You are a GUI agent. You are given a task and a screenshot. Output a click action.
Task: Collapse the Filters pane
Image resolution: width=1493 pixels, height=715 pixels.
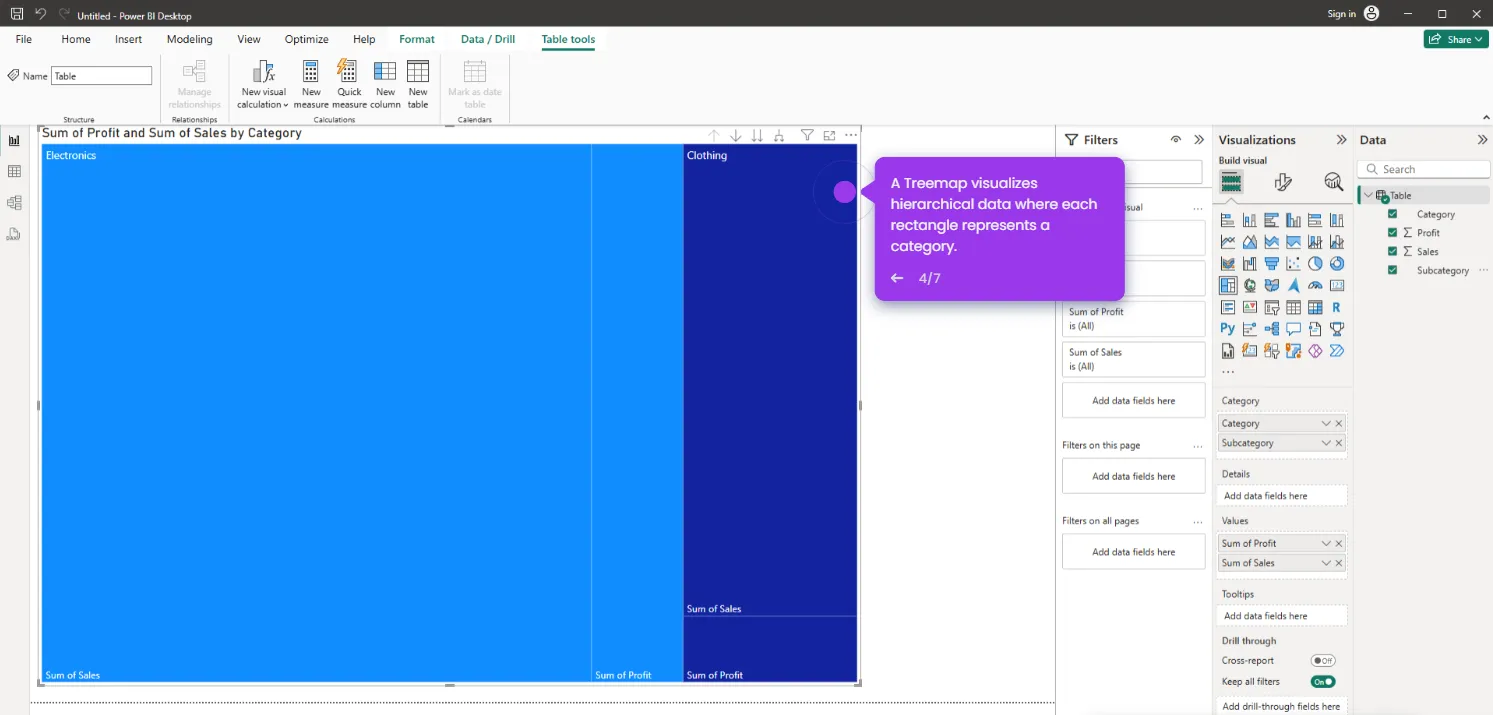point(1199,140)
